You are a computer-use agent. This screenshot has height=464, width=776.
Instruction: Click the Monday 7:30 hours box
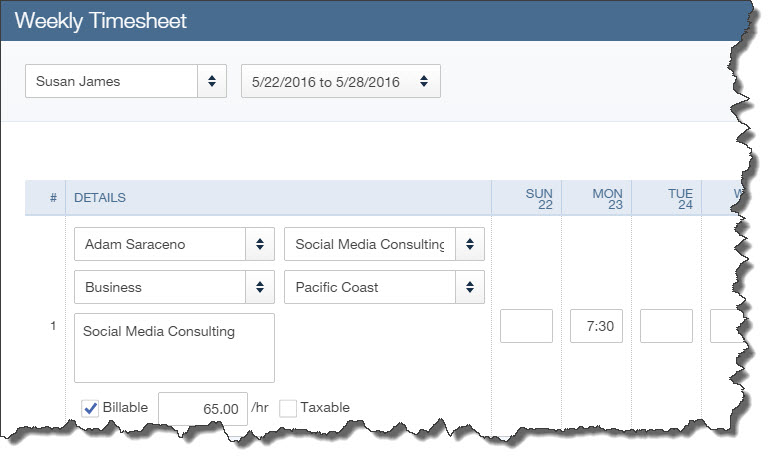coord(596,326)
